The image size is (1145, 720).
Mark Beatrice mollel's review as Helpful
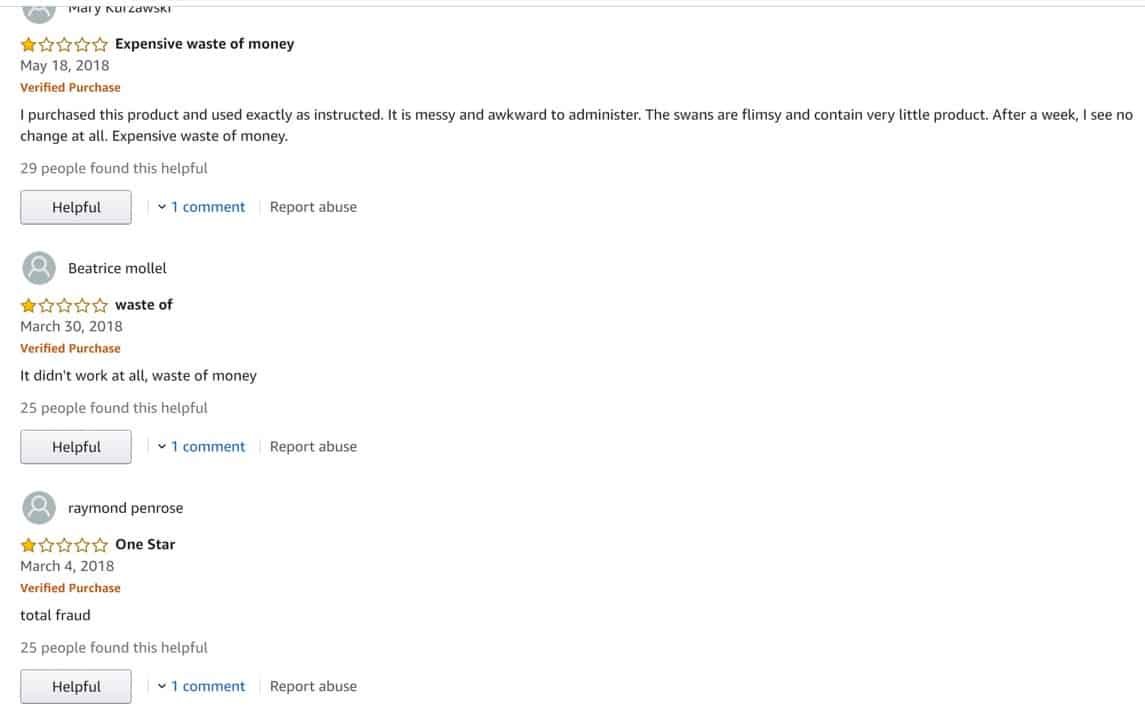click(76, 447)
